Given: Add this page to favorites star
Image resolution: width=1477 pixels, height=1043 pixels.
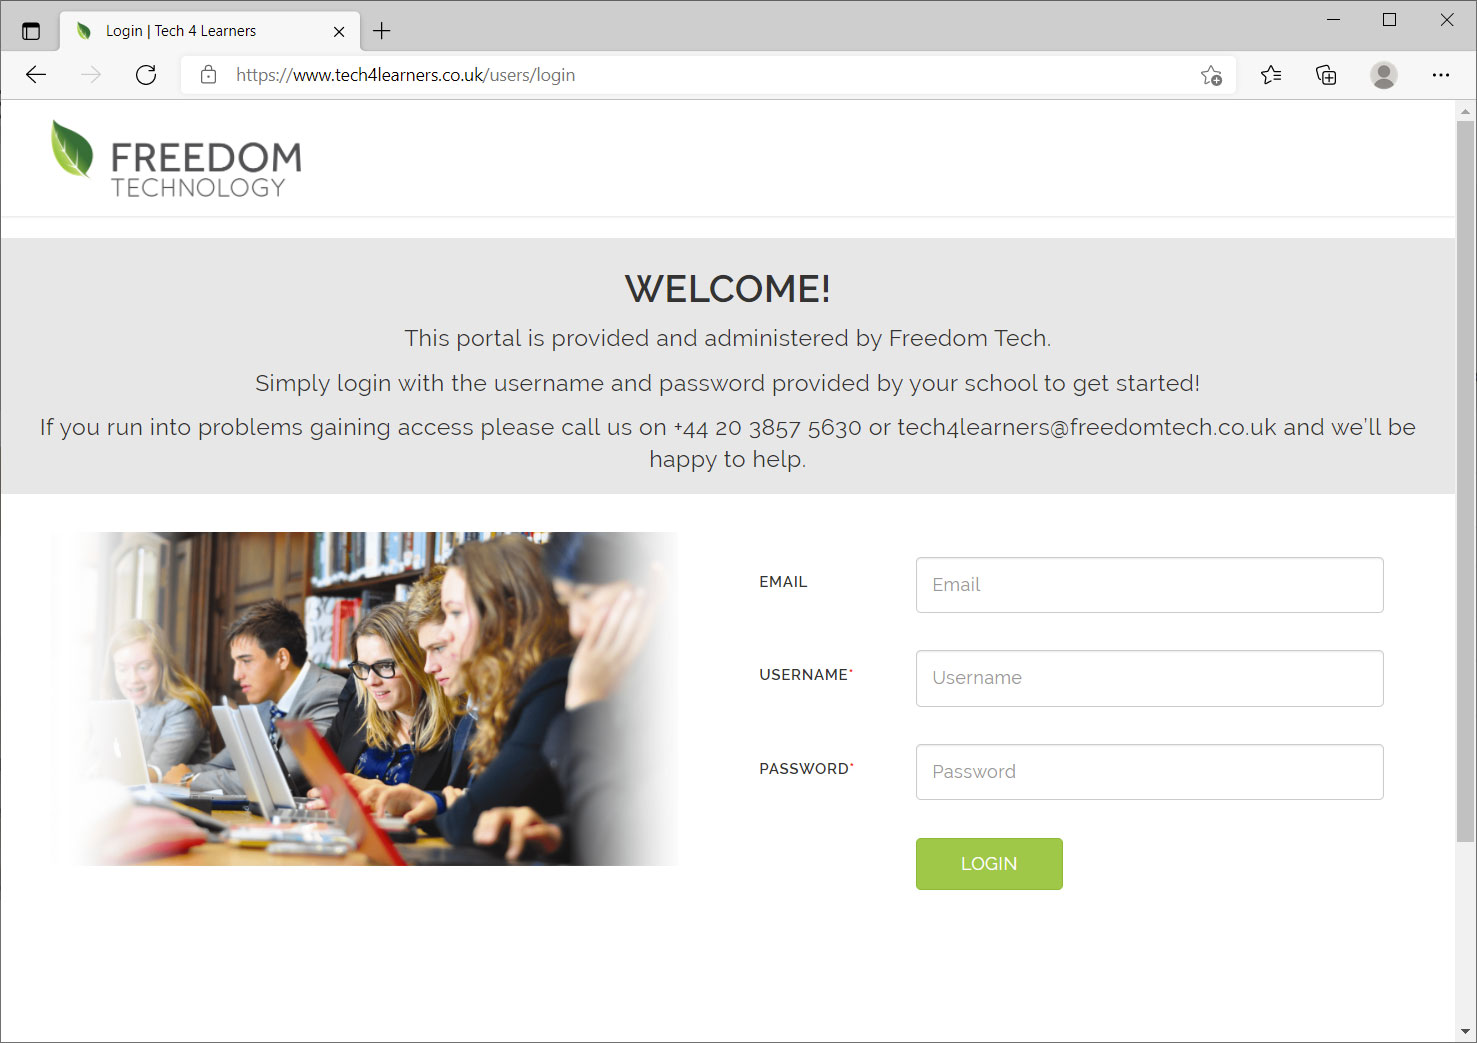Looking at the screenshot, I should point(1211,75).
